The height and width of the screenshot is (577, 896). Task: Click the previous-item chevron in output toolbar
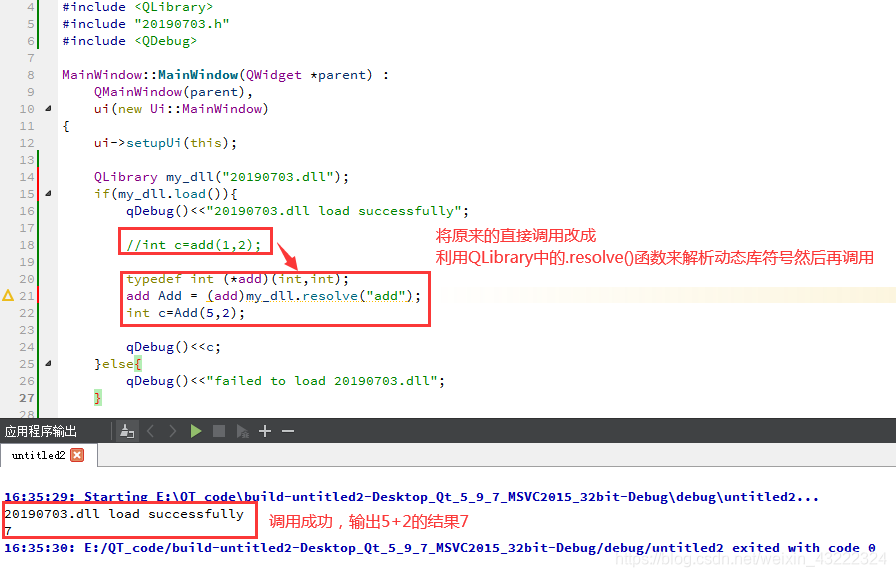tap(150, 430)
